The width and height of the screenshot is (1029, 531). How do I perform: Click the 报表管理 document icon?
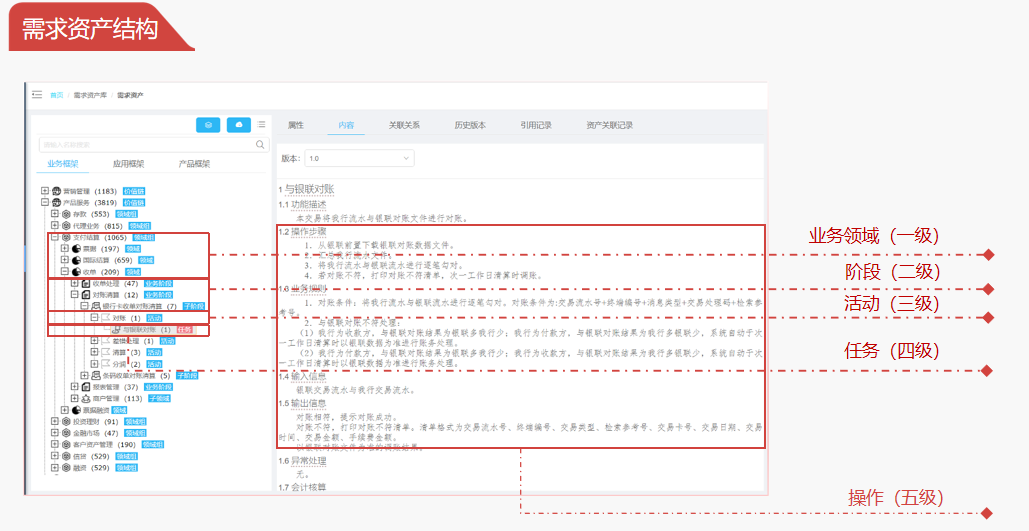[x=85, y=387]
